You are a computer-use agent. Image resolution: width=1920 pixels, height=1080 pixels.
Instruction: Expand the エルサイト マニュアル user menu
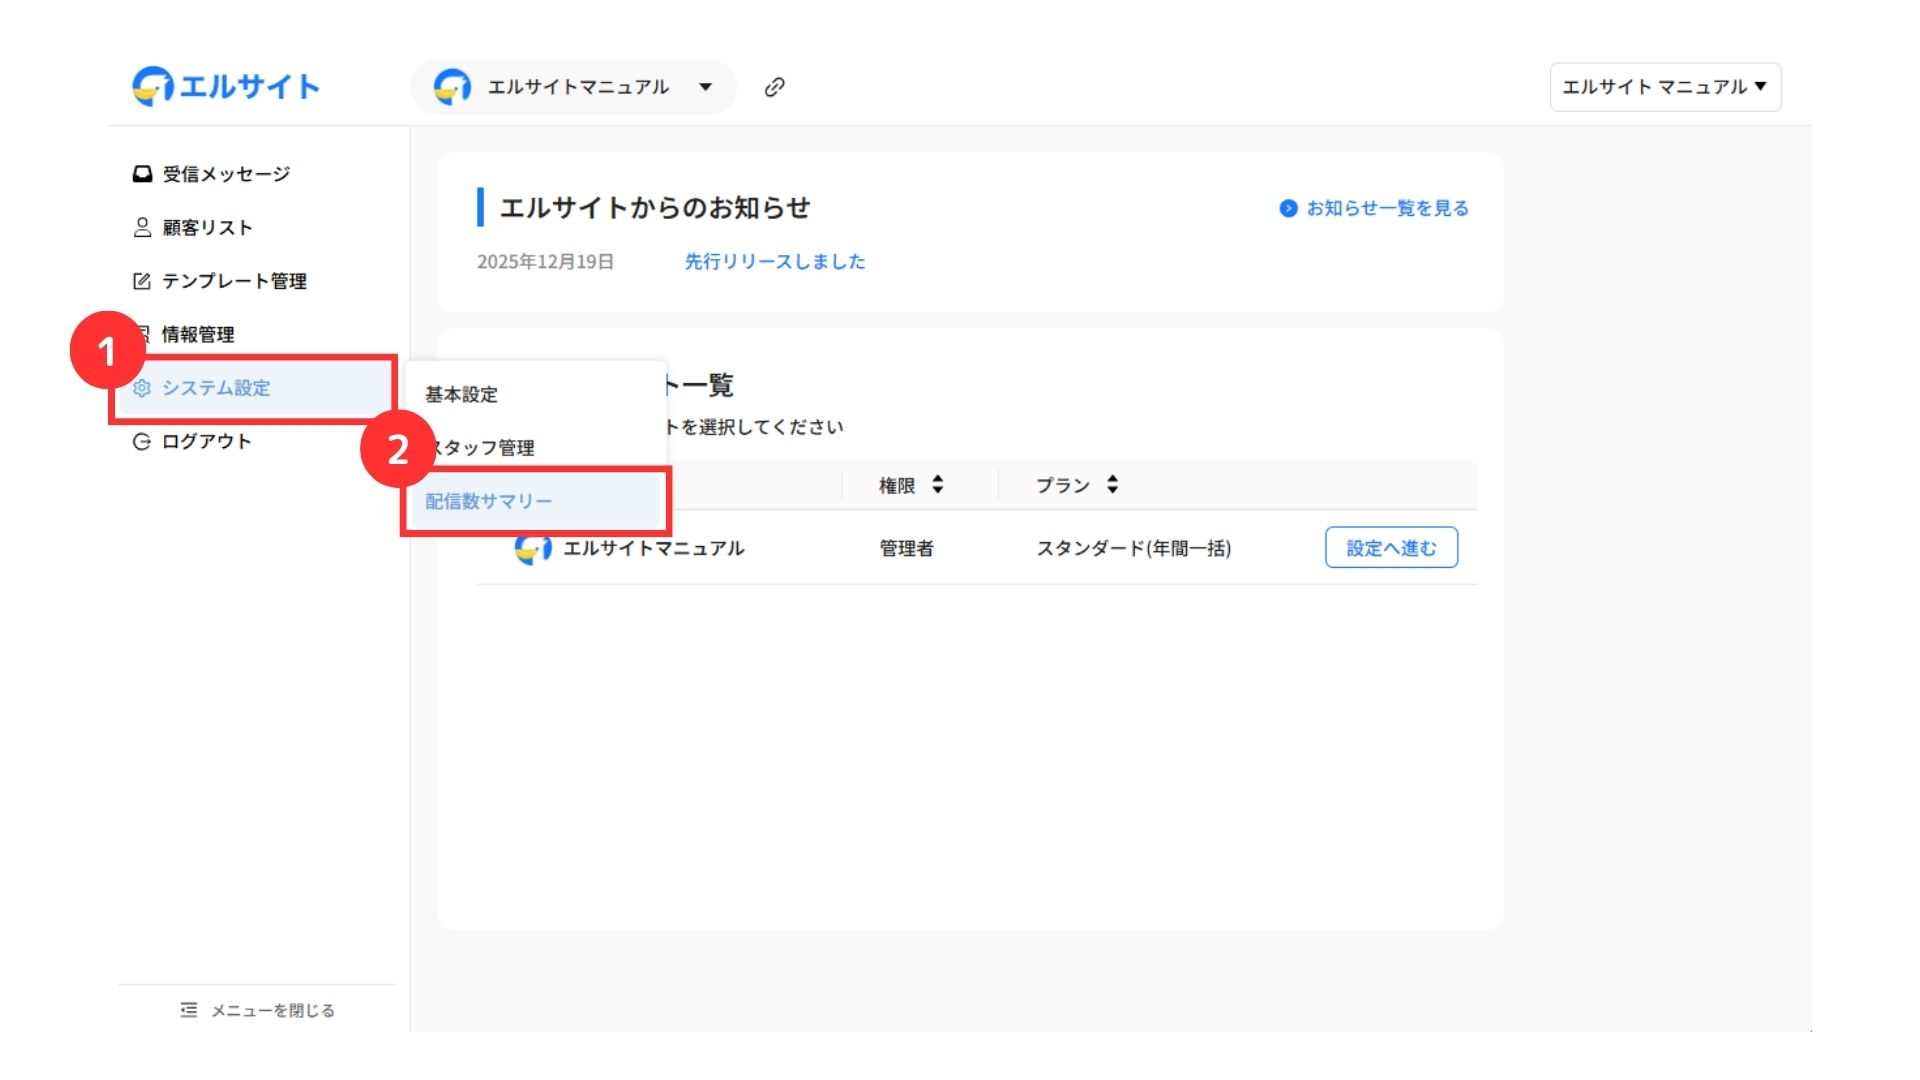tap(1664, 87)
